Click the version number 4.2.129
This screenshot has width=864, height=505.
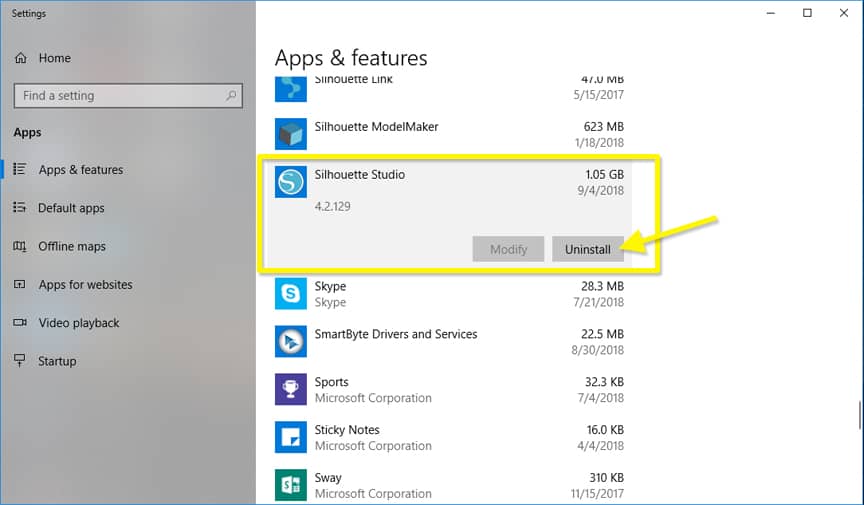(332, 206)
